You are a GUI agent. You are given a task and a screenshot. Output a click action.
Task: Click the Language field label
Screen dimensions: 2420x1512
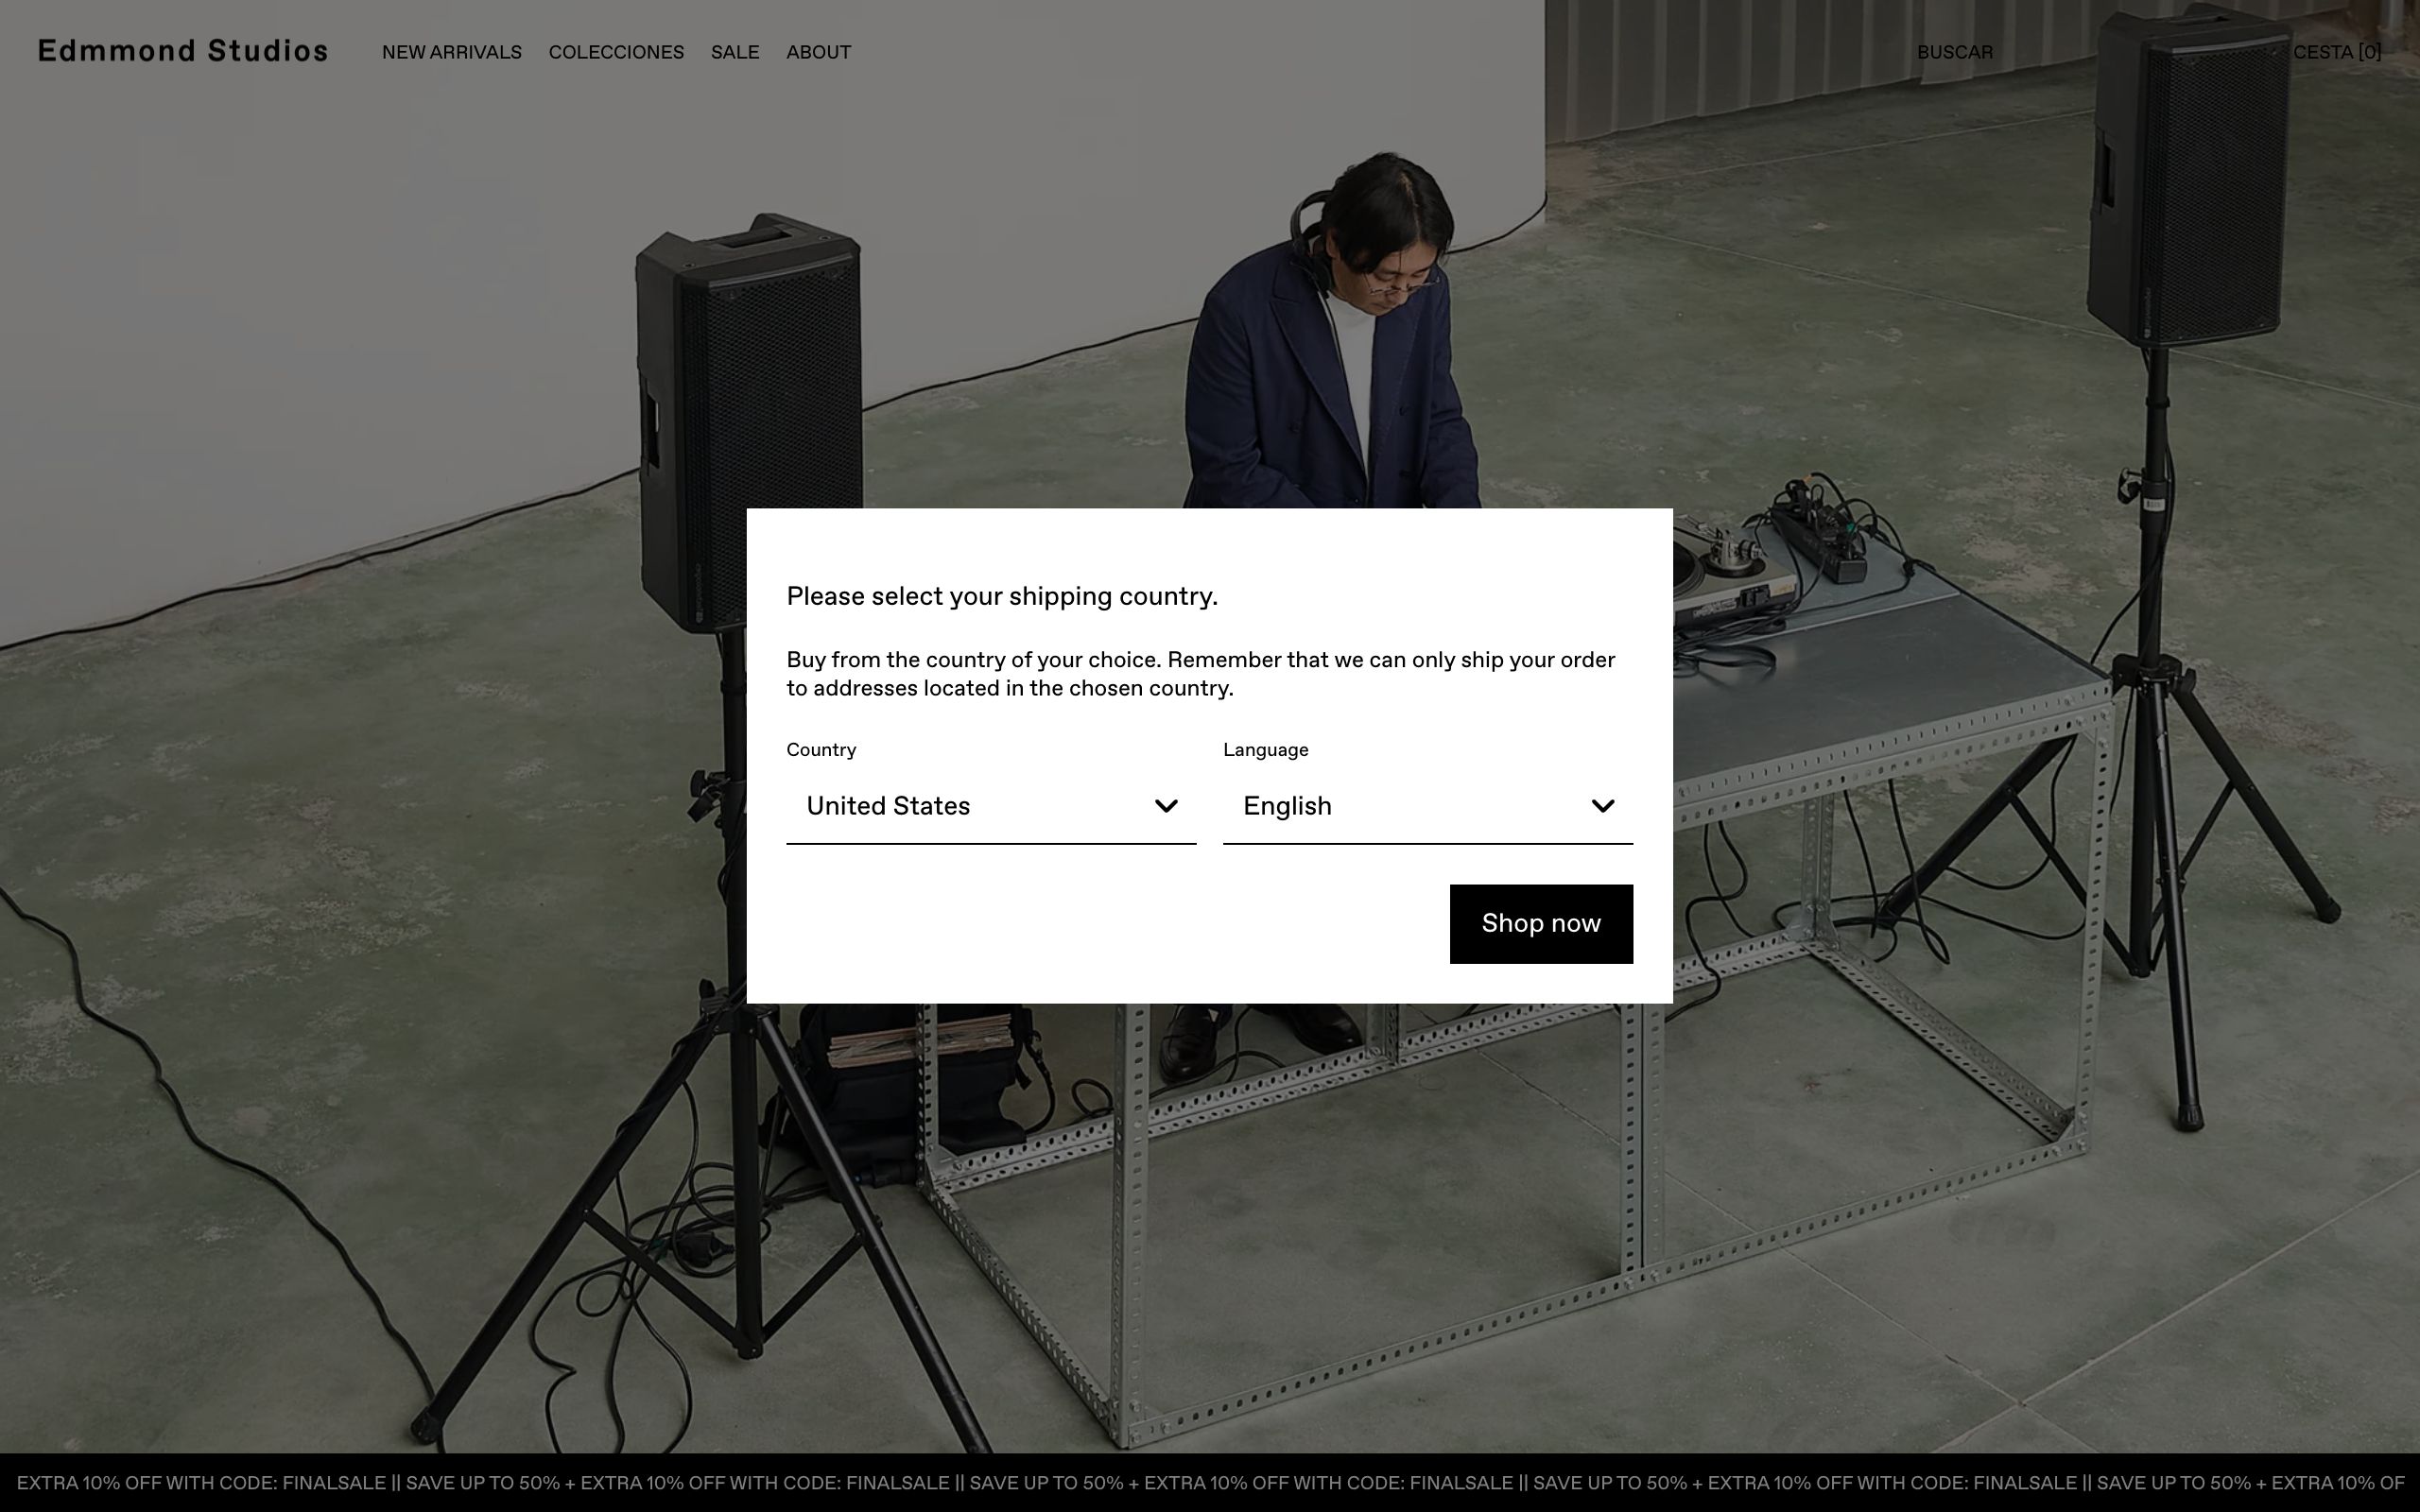click(1265, 750)
